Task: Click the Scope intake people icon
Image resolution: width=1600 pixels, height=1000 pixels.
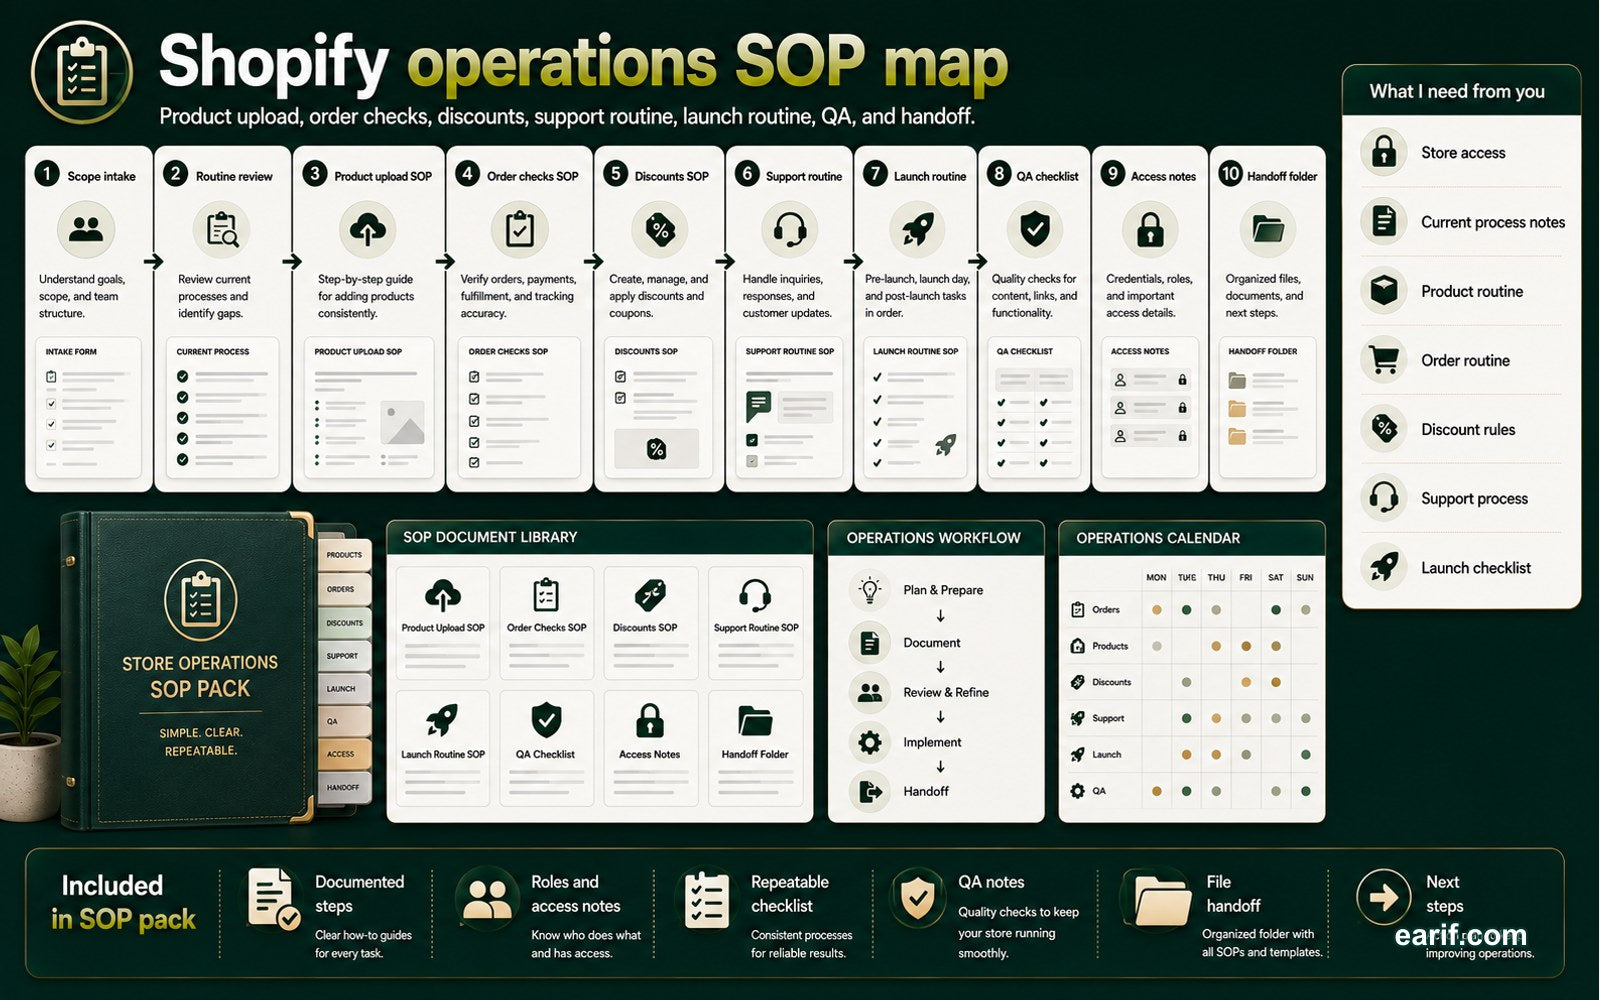Action: coord(86,229)
